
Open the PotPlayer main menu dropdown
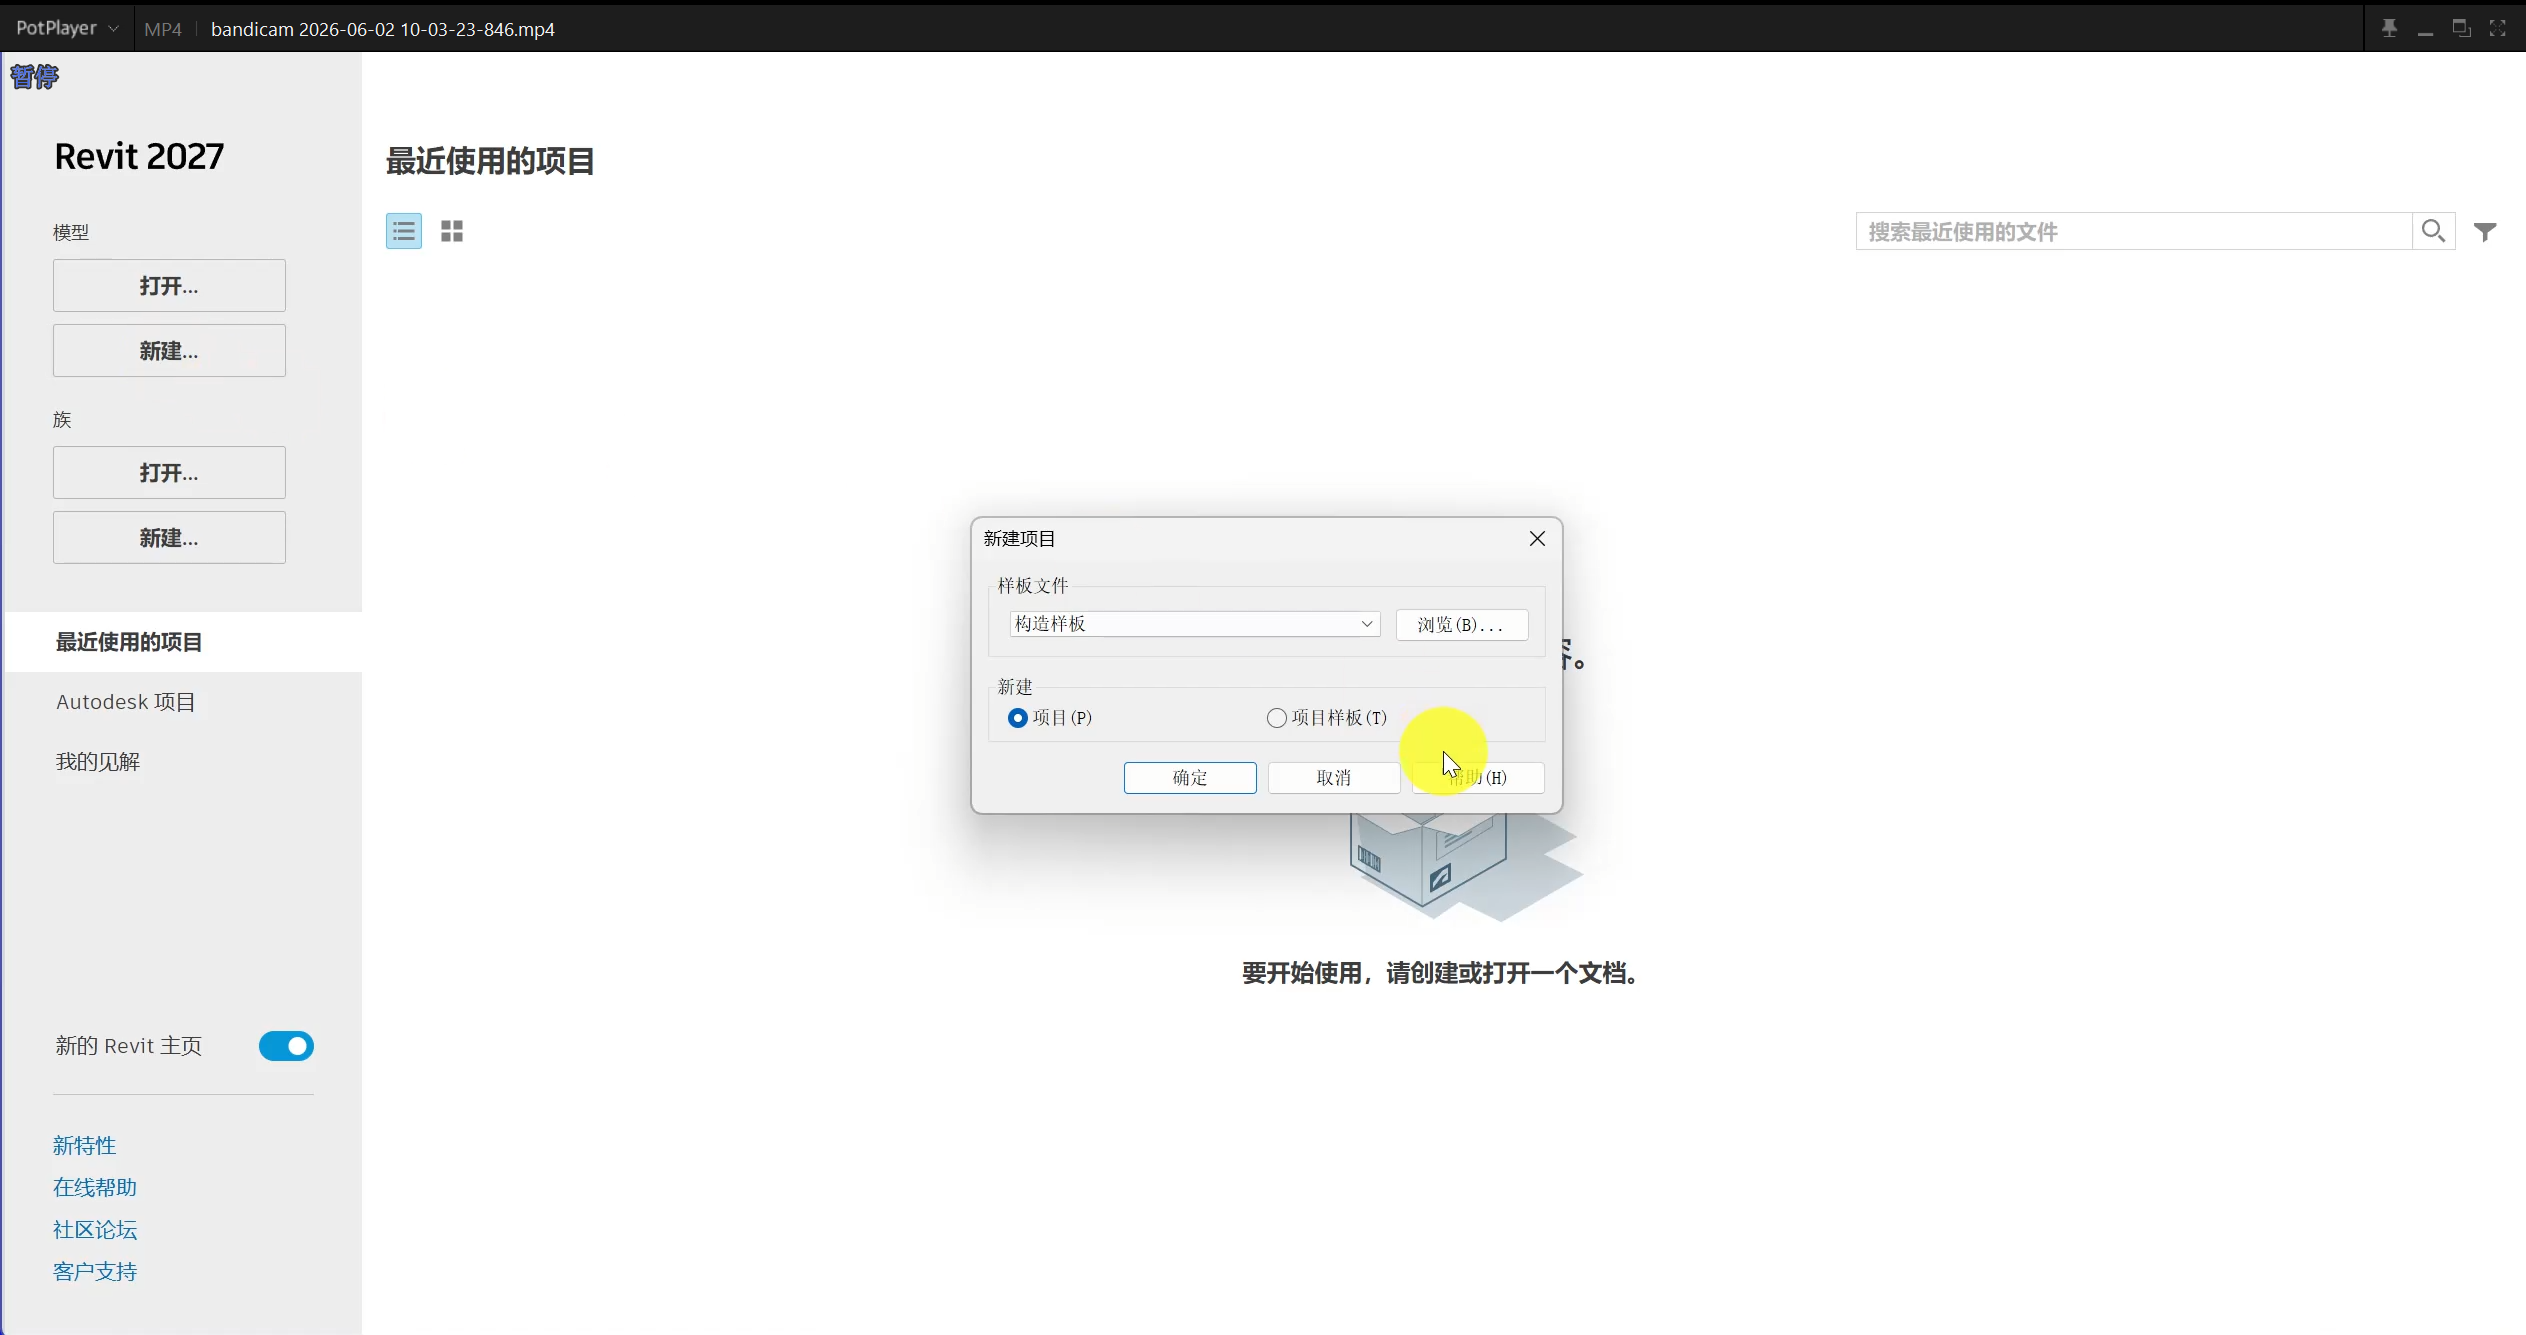(67, 28)
